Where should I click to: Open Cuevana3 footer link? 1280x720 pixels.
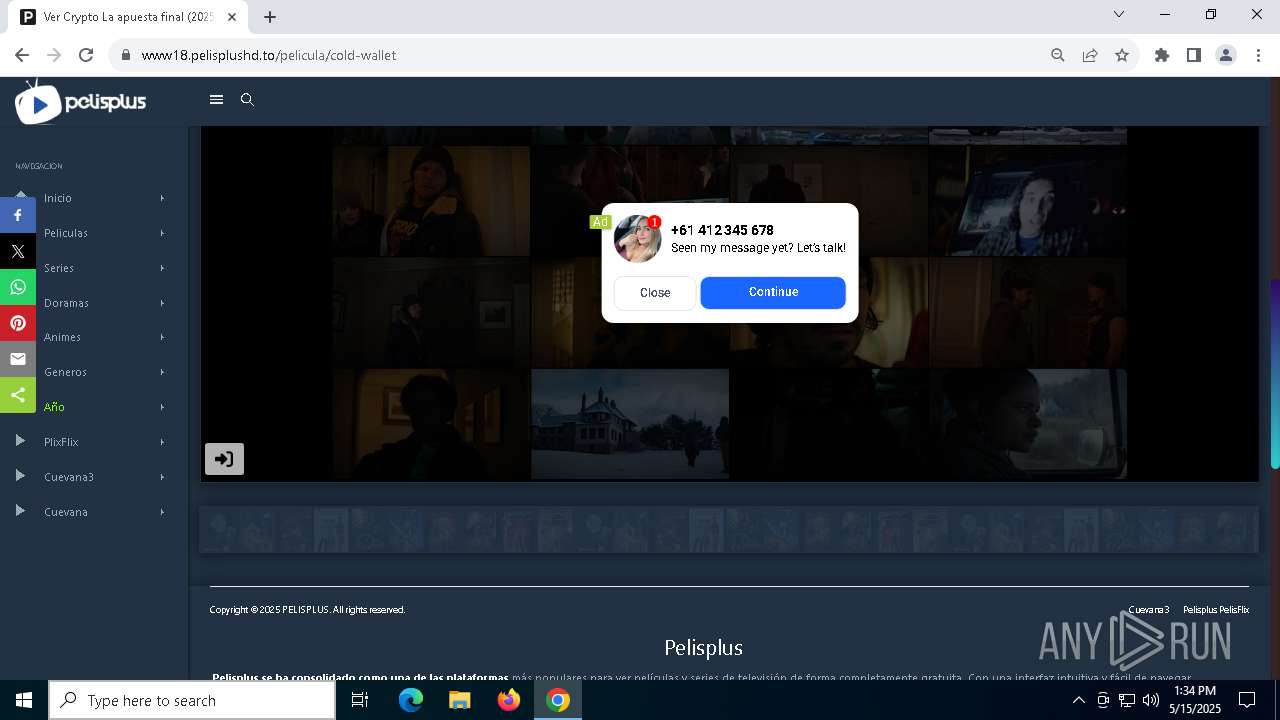click(x=1149, y=610)
